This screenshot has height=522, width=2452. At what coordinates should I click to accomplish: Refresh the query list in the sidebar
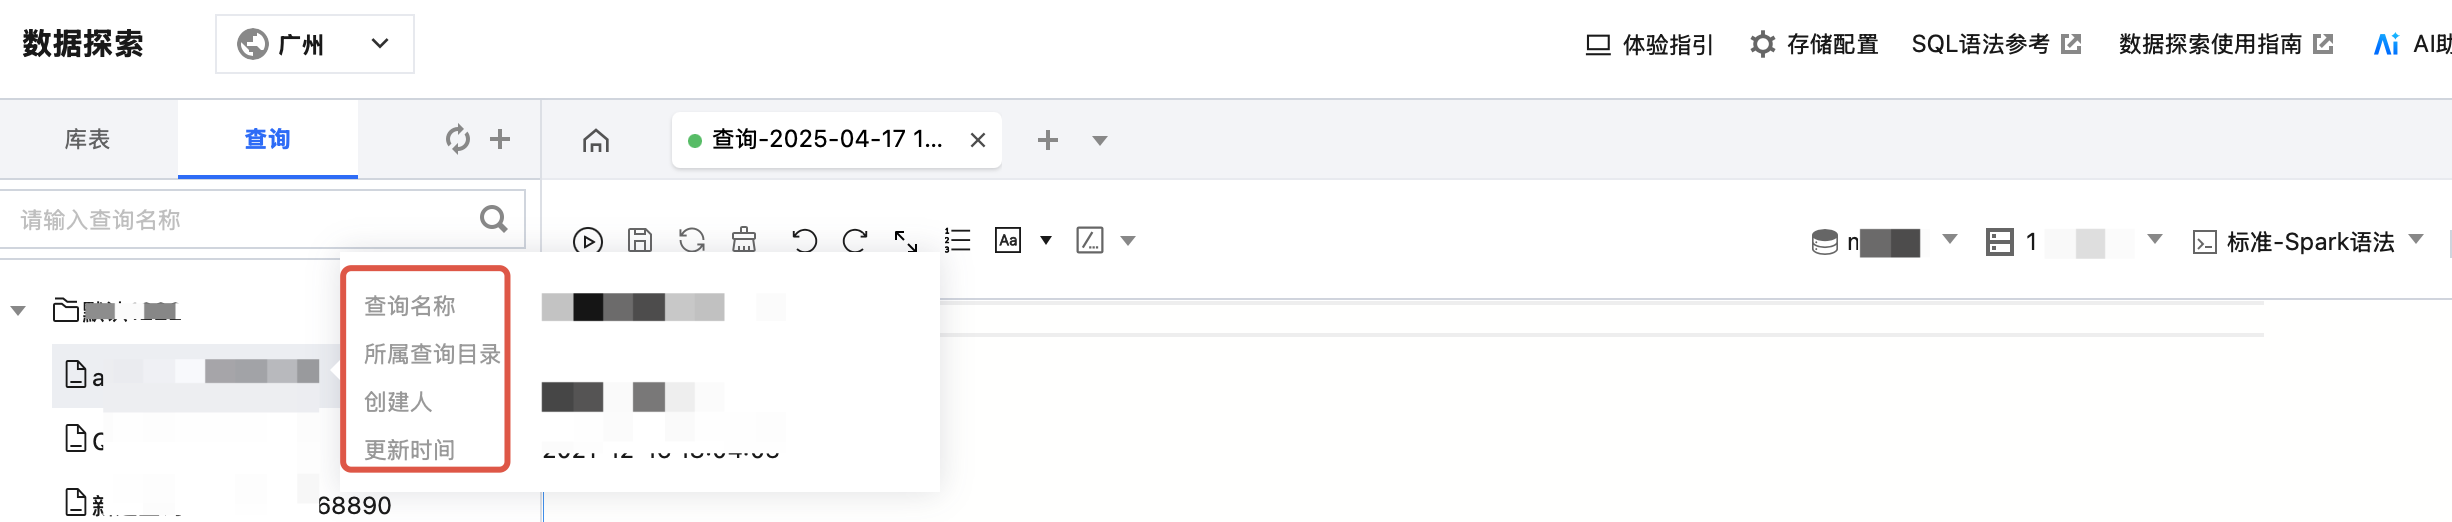pyautogui.click(x=458, y=139)
